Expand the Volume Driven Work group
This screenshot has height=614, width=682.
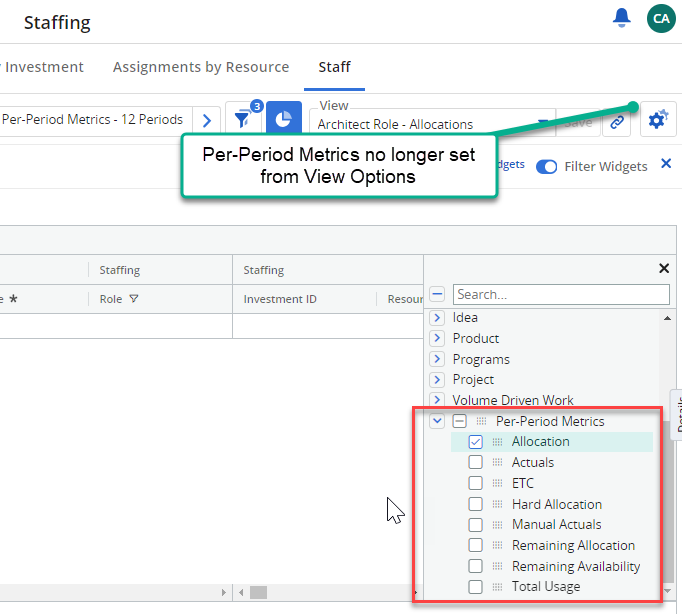(x=437, y=399)
